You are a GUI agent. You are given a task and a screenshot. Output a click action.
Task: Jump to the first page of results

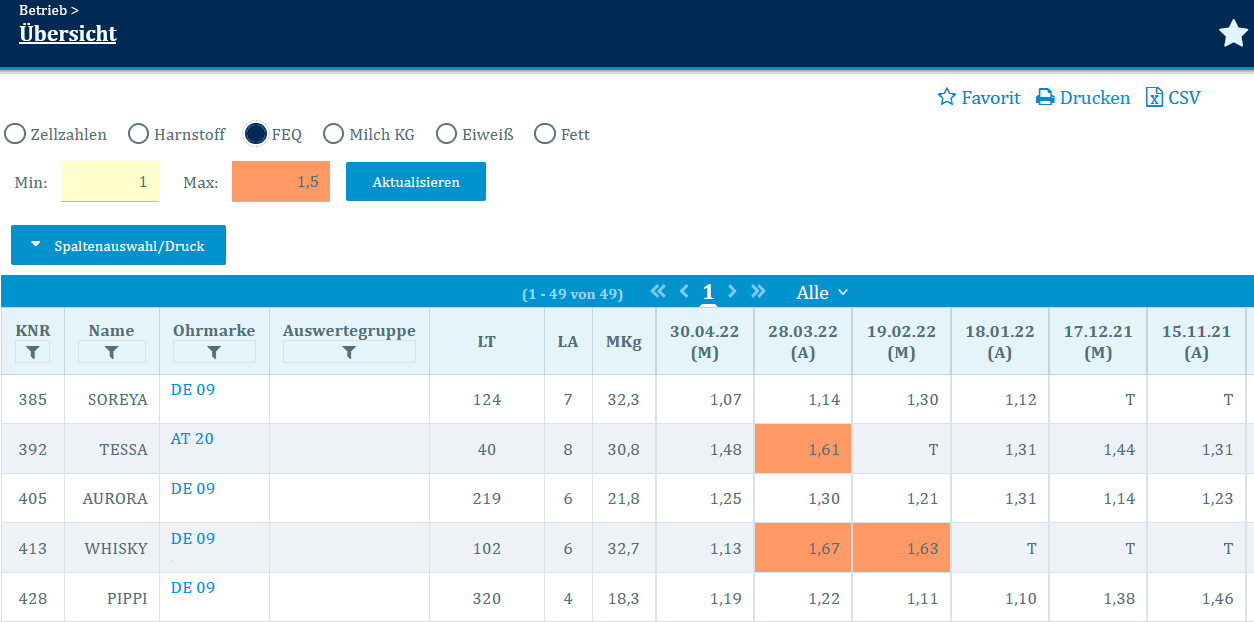click(x=657, y=292)
